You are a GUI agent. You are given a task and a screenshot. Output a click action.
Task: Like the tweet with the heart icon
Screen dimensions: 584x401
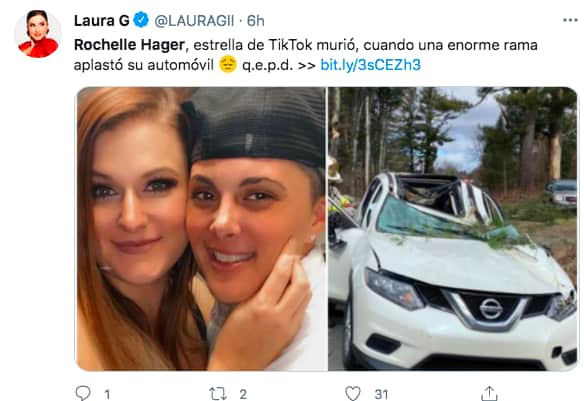(353, 393)
